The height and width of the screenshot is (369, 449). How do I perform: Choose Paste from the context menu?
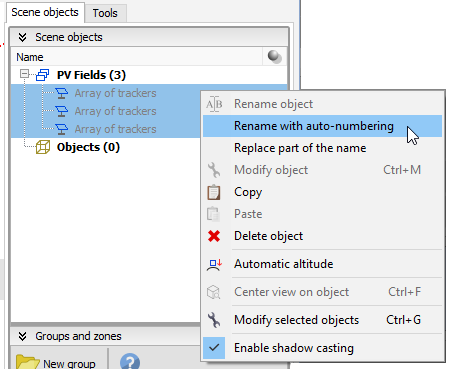(322, 214)
